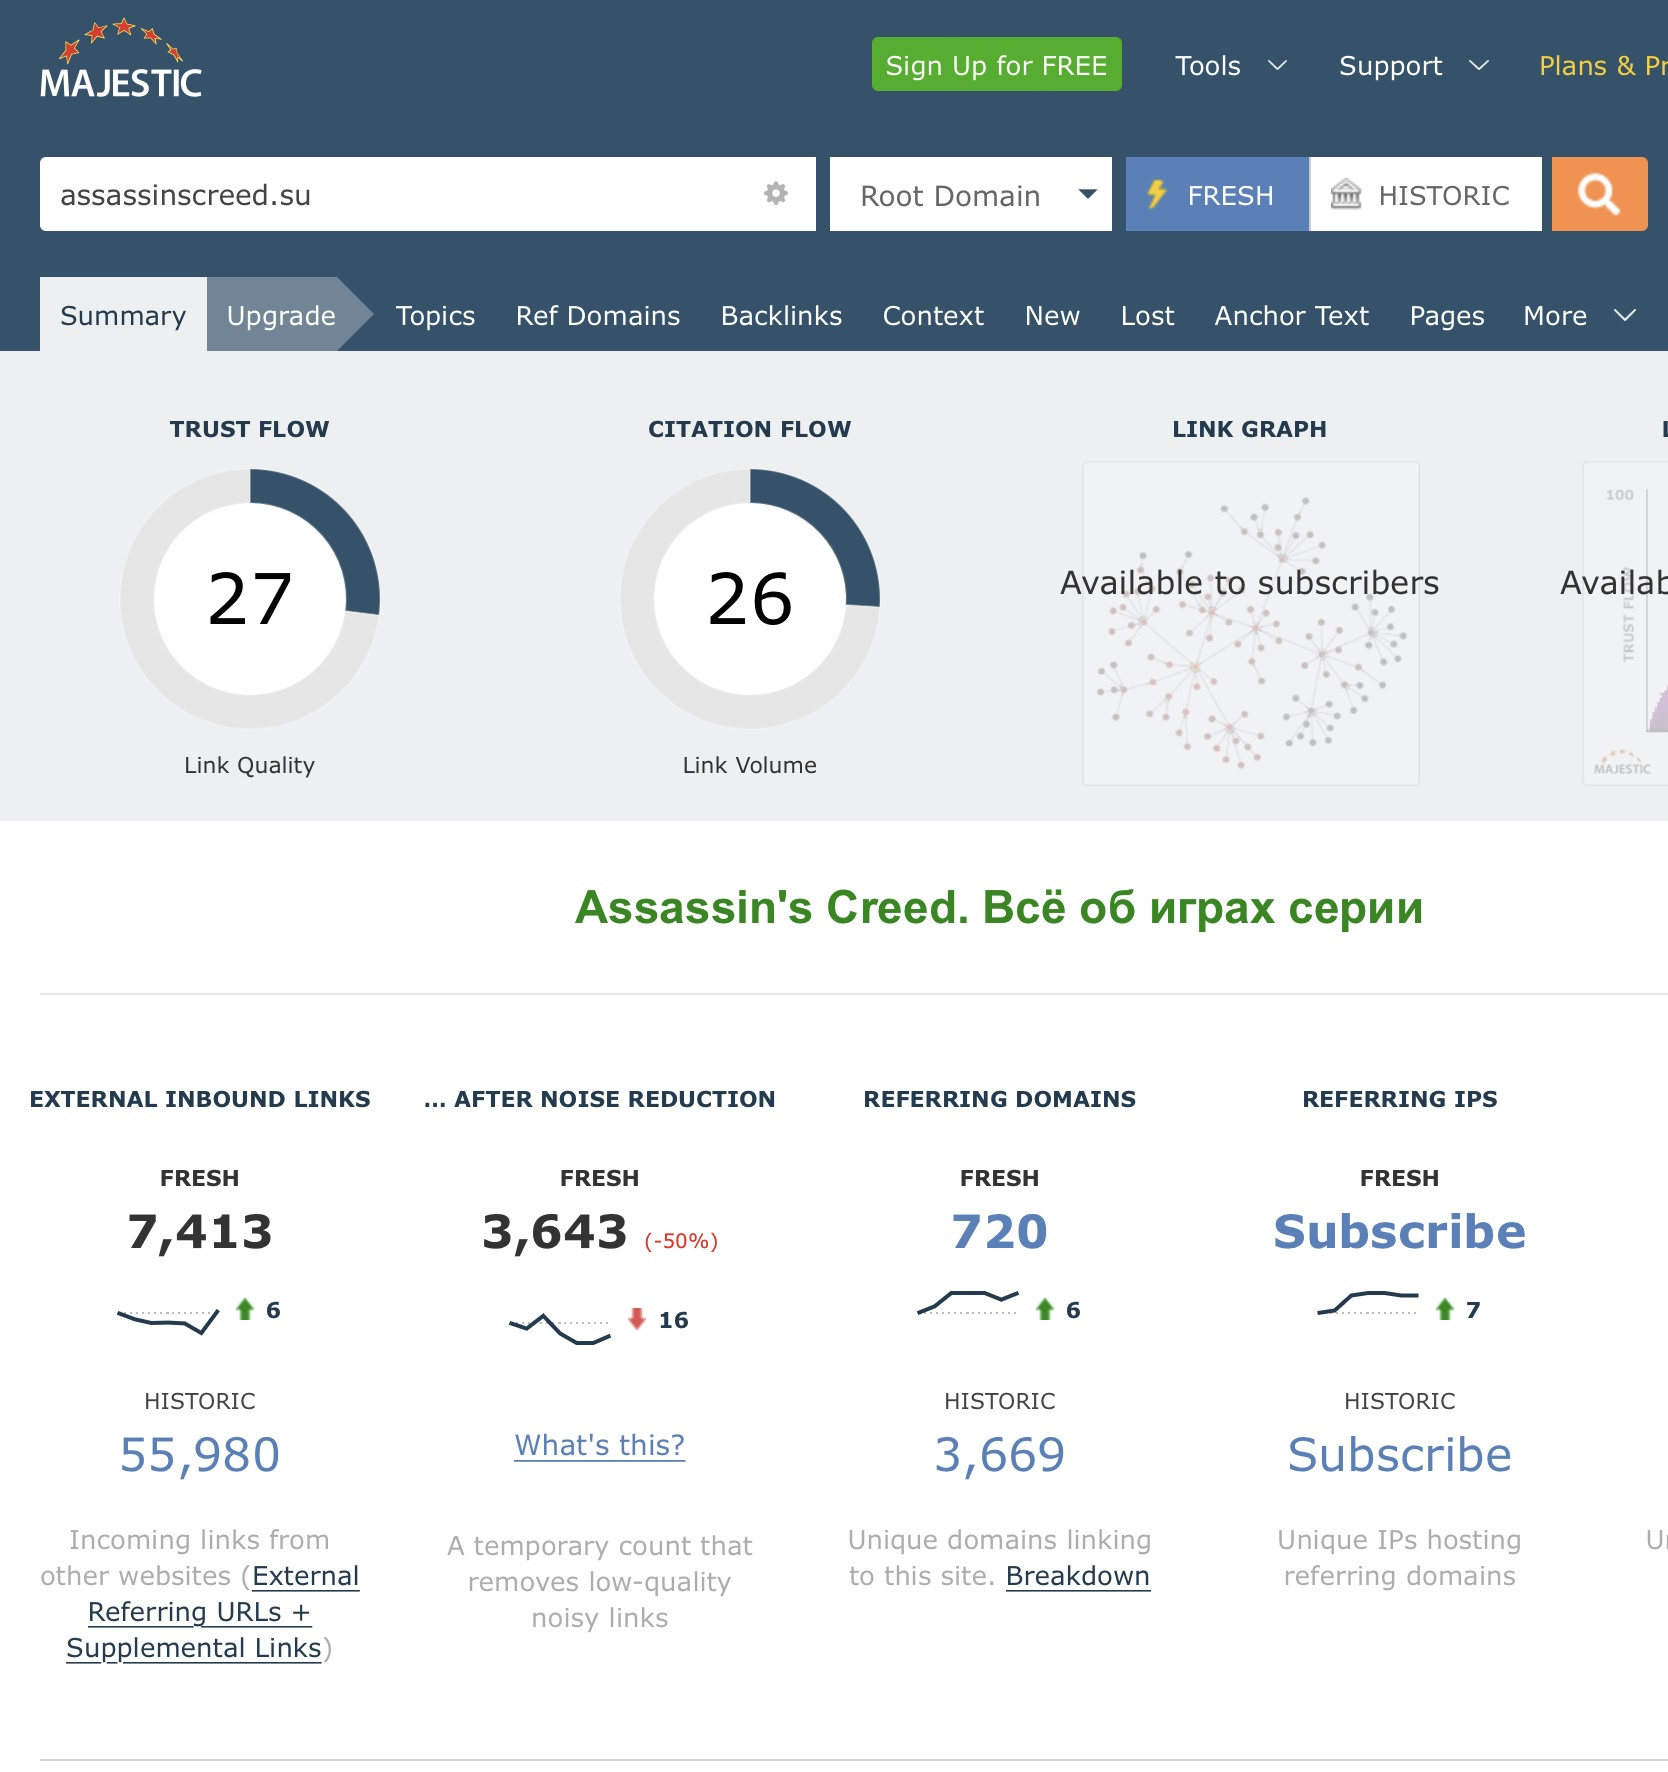The image size is (1668, 1772).
Task: Open the Upgrade tab
Action: click(x=281, y=315)
